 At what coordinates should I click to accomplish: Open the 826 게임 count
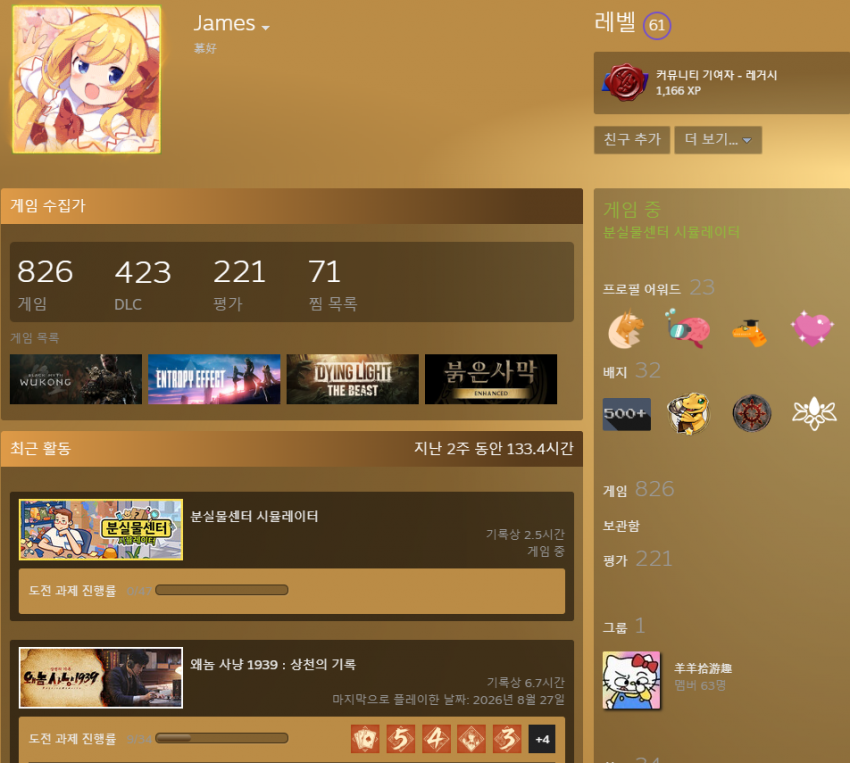click(x=45, y=285)
